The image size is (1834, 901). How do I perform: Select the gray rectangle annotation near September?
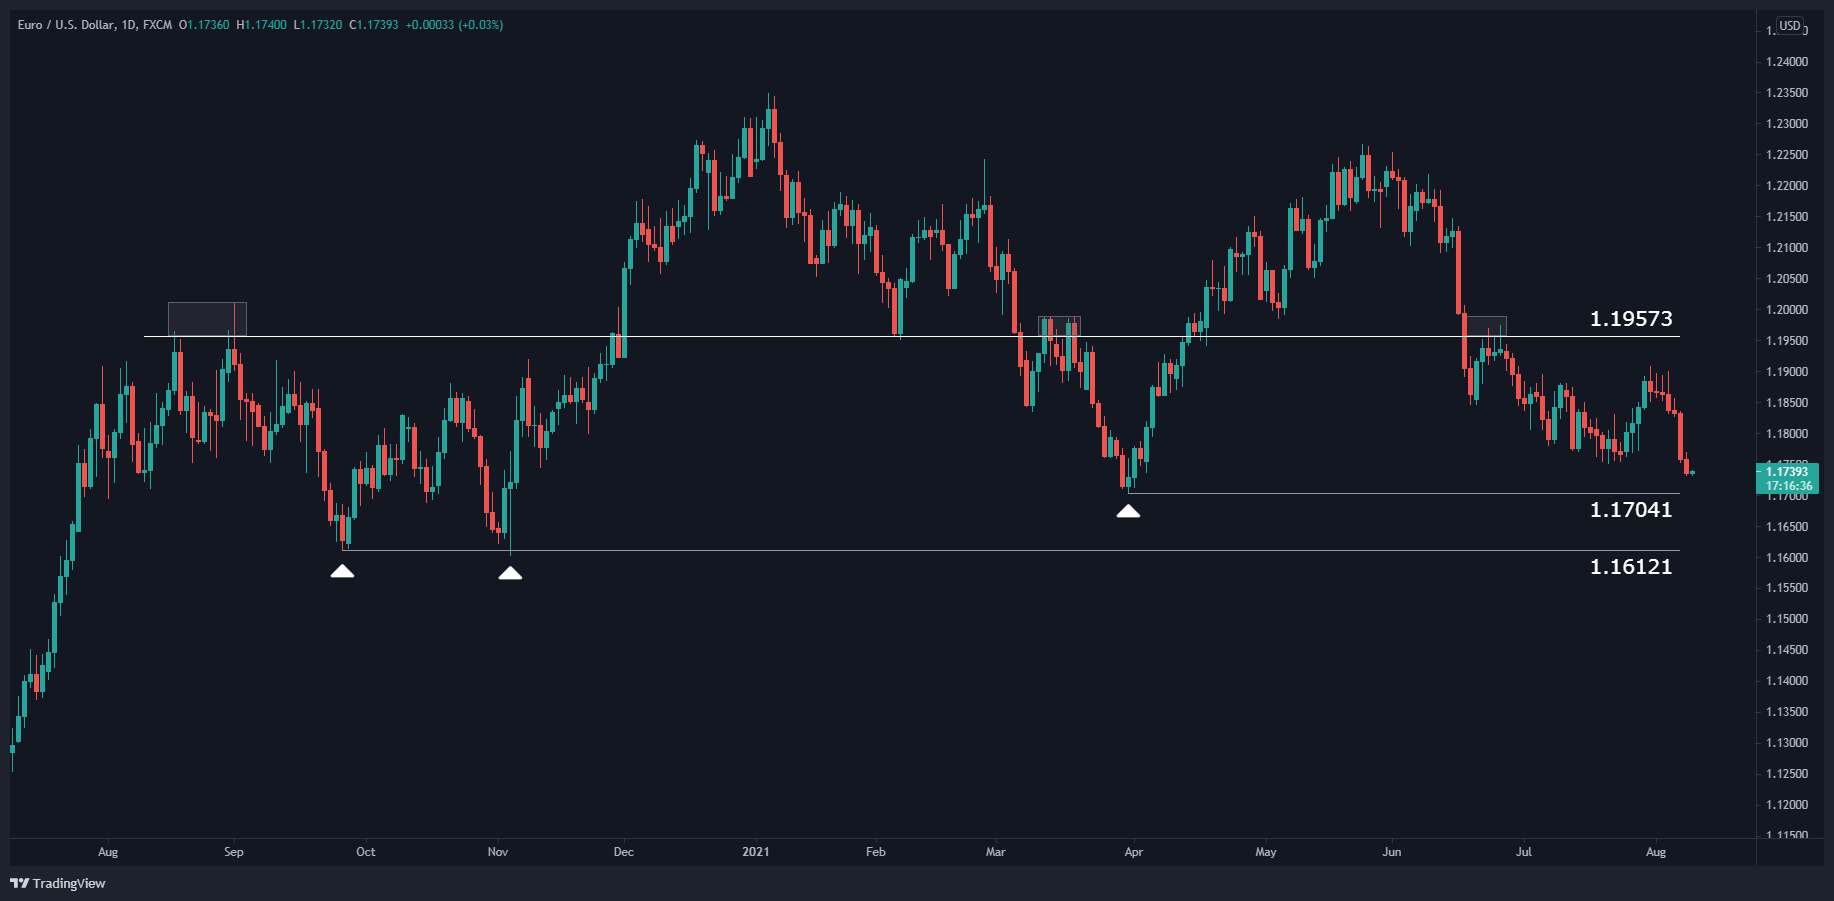click(x=207, y=318)
